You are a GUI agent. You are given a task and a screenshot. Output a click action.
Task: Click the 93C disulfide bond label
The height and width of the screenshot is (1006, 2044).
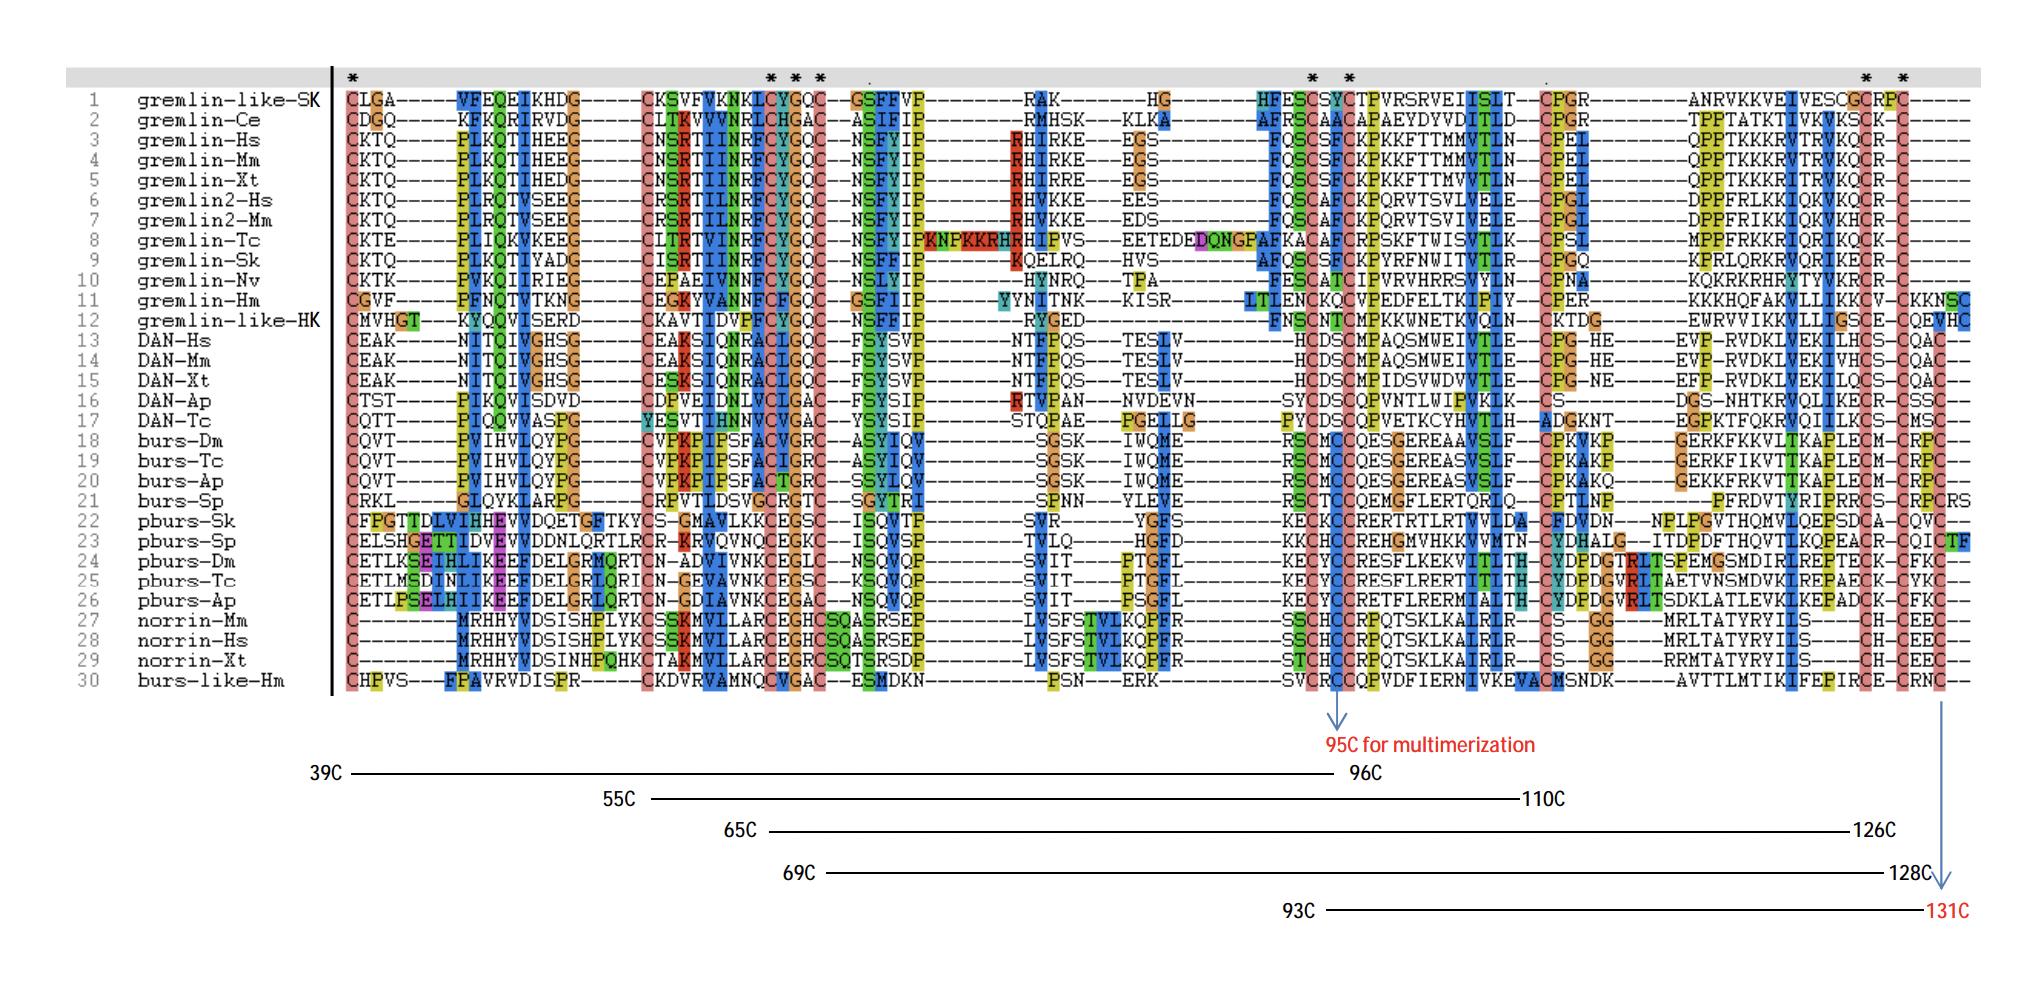coord(1298,911)
